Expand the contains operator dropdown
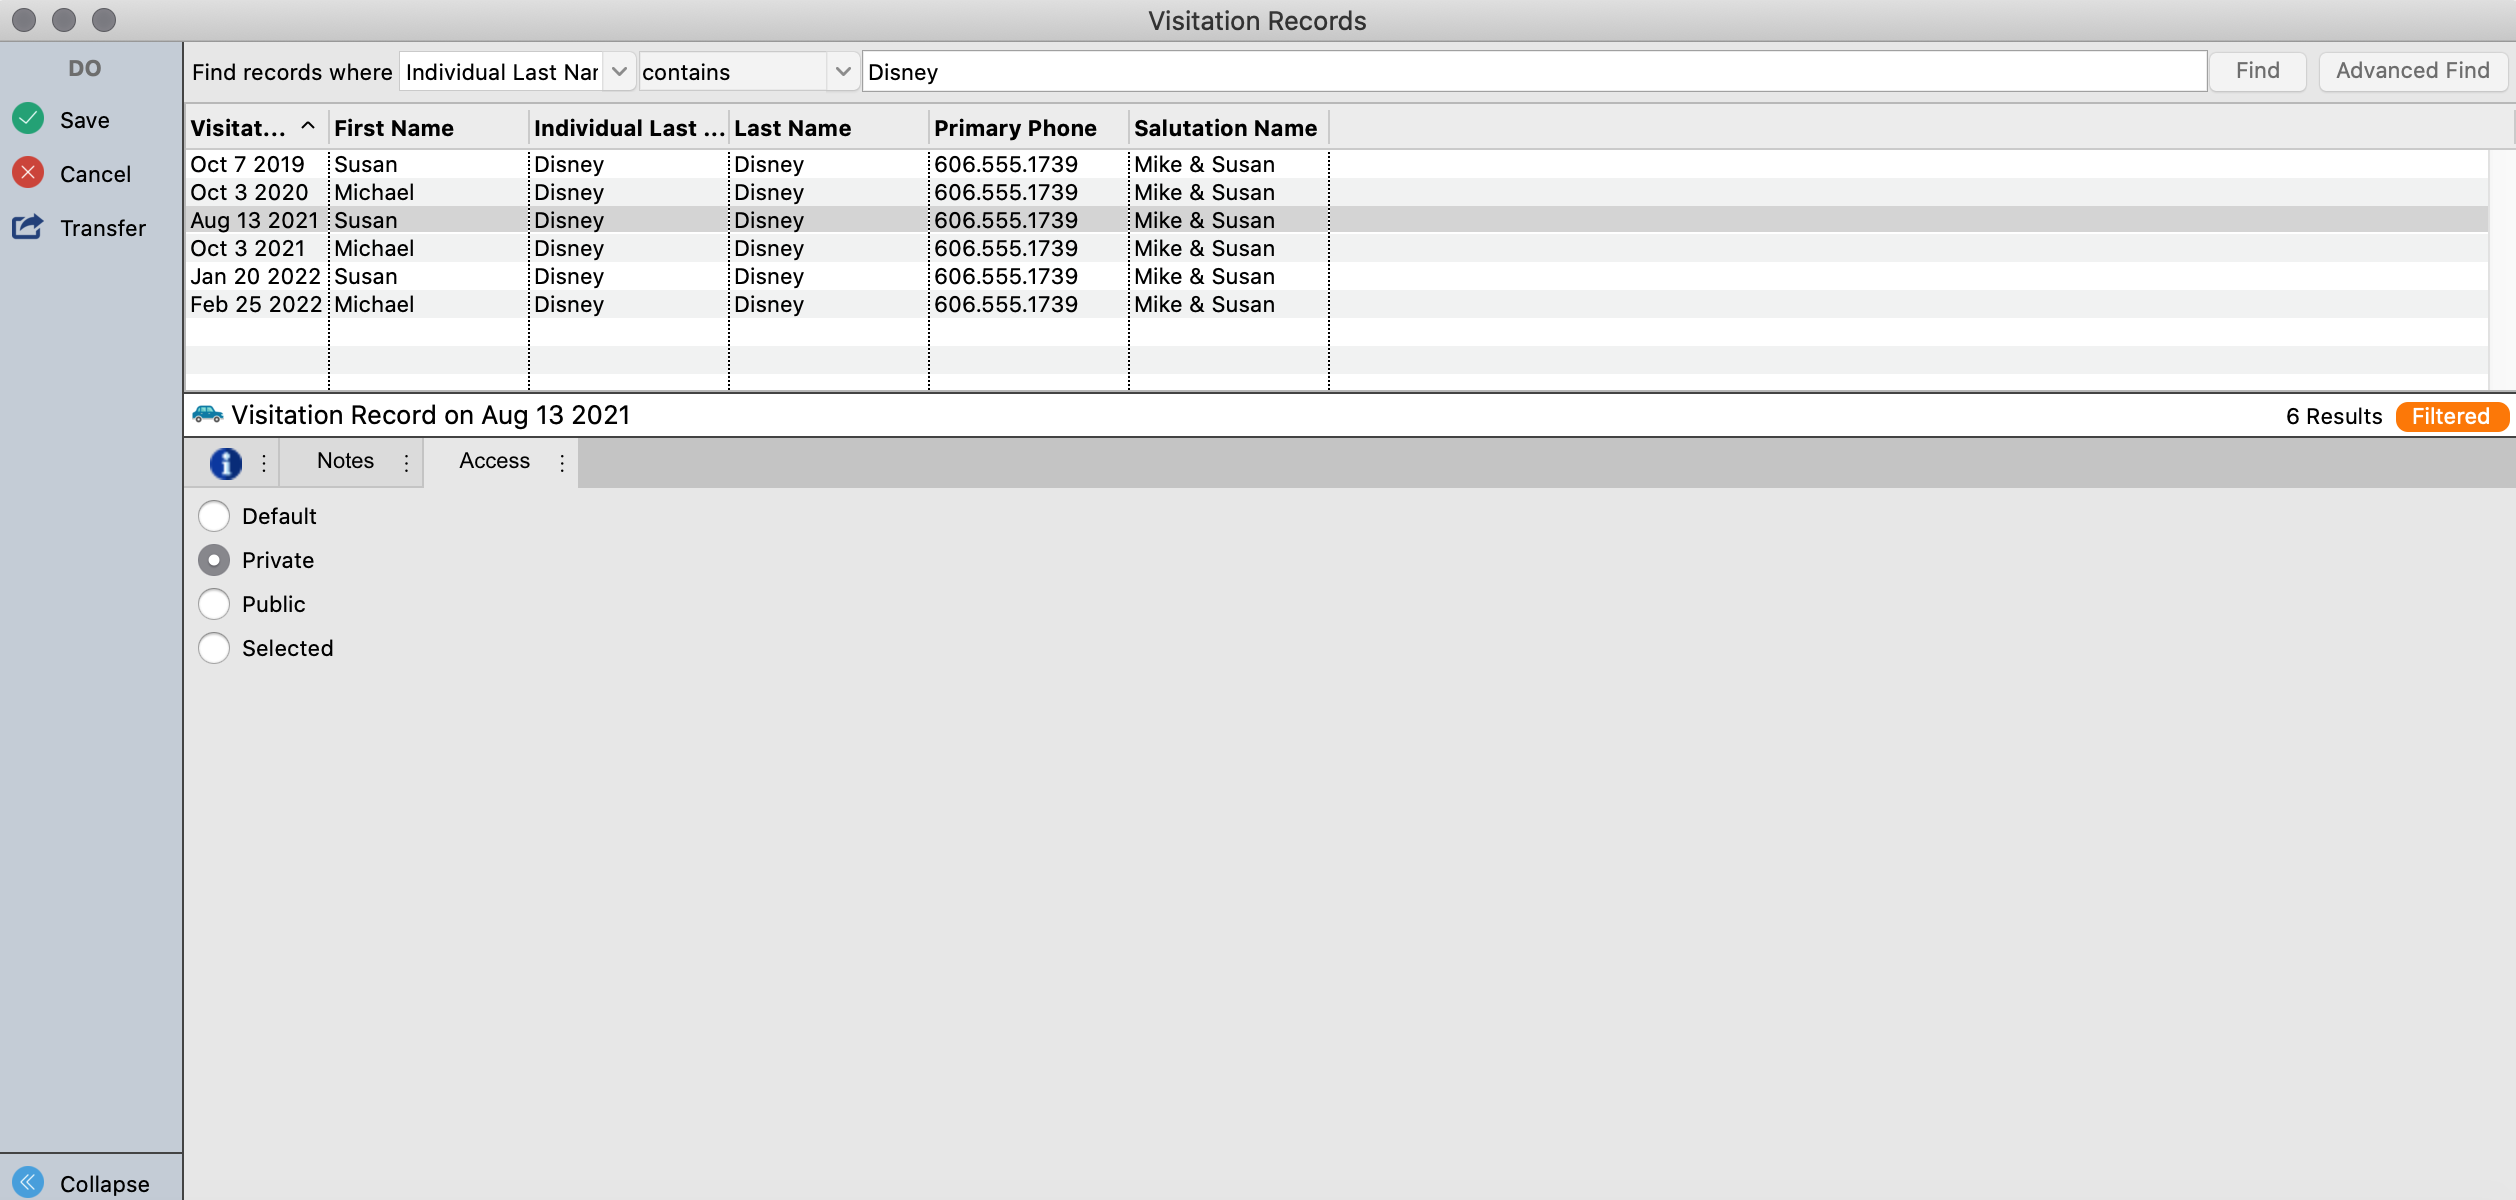 (843, 72)
